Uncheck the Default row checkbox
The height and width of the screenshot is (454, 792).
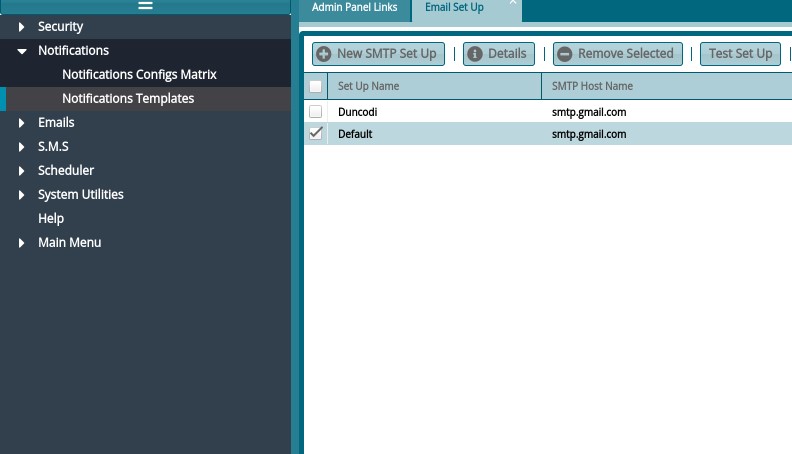click(x=316, y=133)
